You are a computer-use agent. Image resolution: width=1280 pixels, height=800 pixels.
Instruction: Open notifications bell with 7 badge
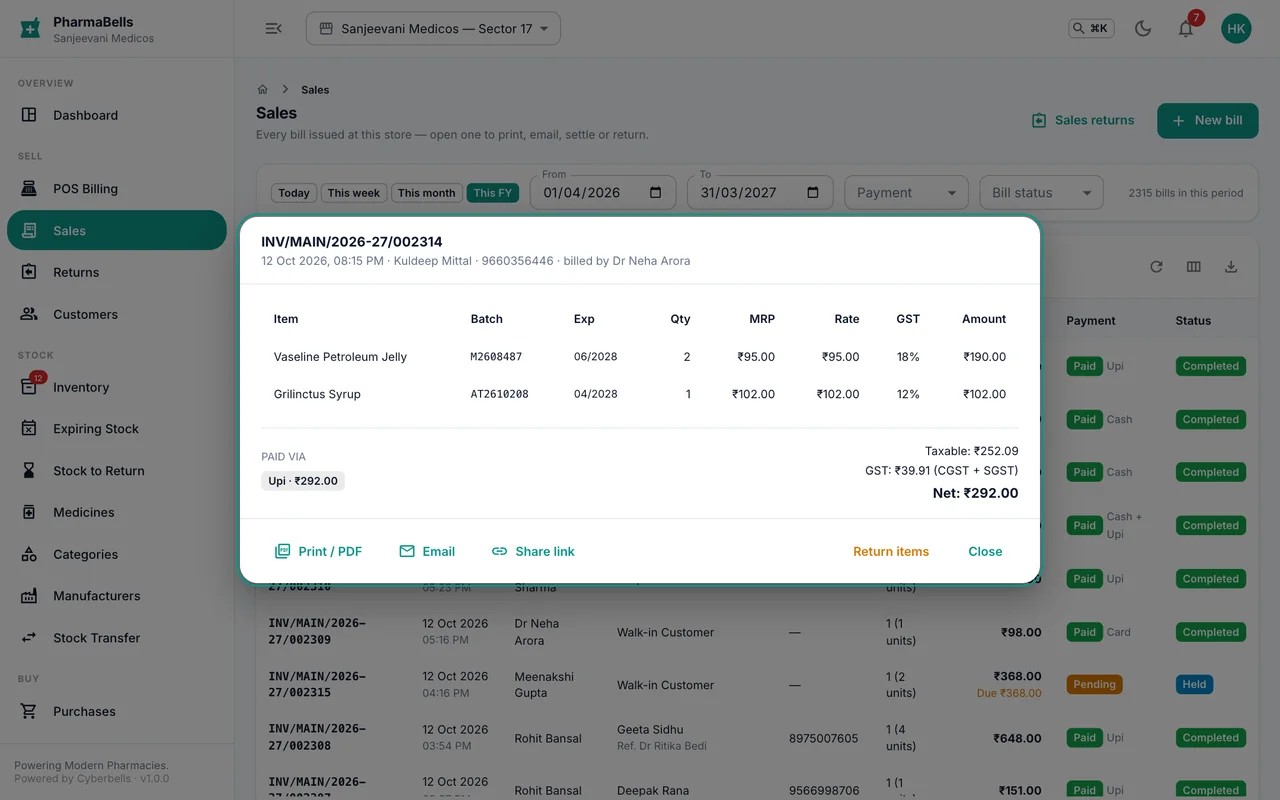pyautogui.click(x=1186, y=29)
